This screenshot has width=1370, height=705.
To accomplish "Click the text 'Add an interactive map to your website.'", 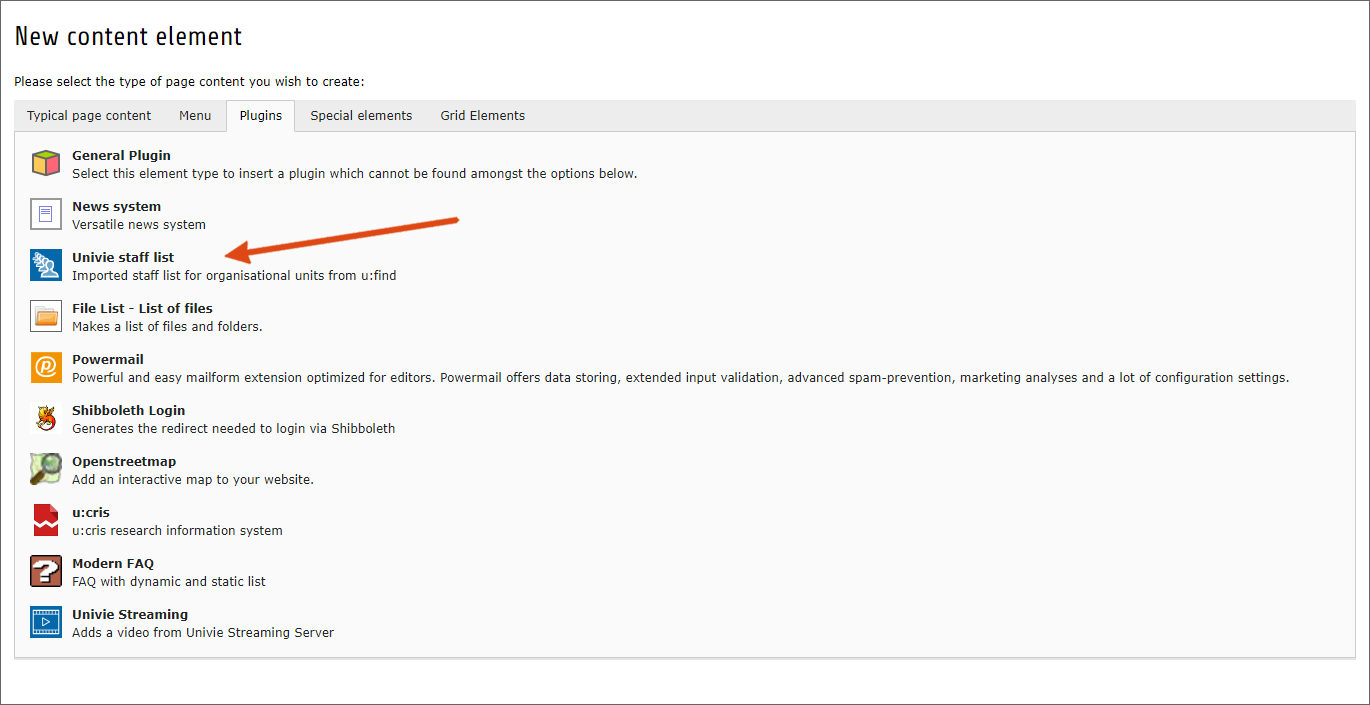I will point(193,480).
